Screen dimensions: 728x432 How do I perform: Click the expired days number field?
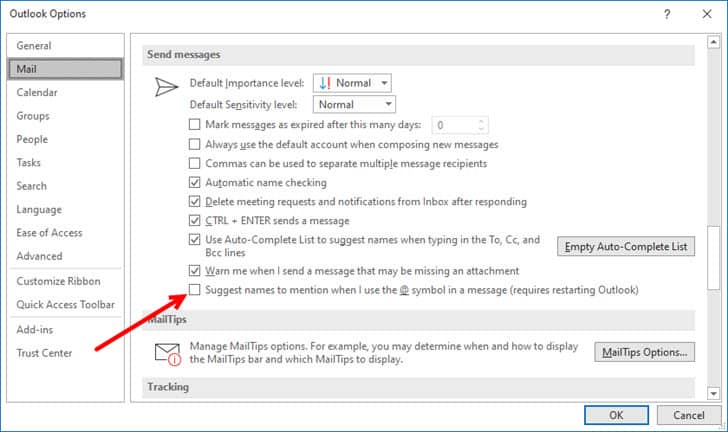tap(454, 125)
